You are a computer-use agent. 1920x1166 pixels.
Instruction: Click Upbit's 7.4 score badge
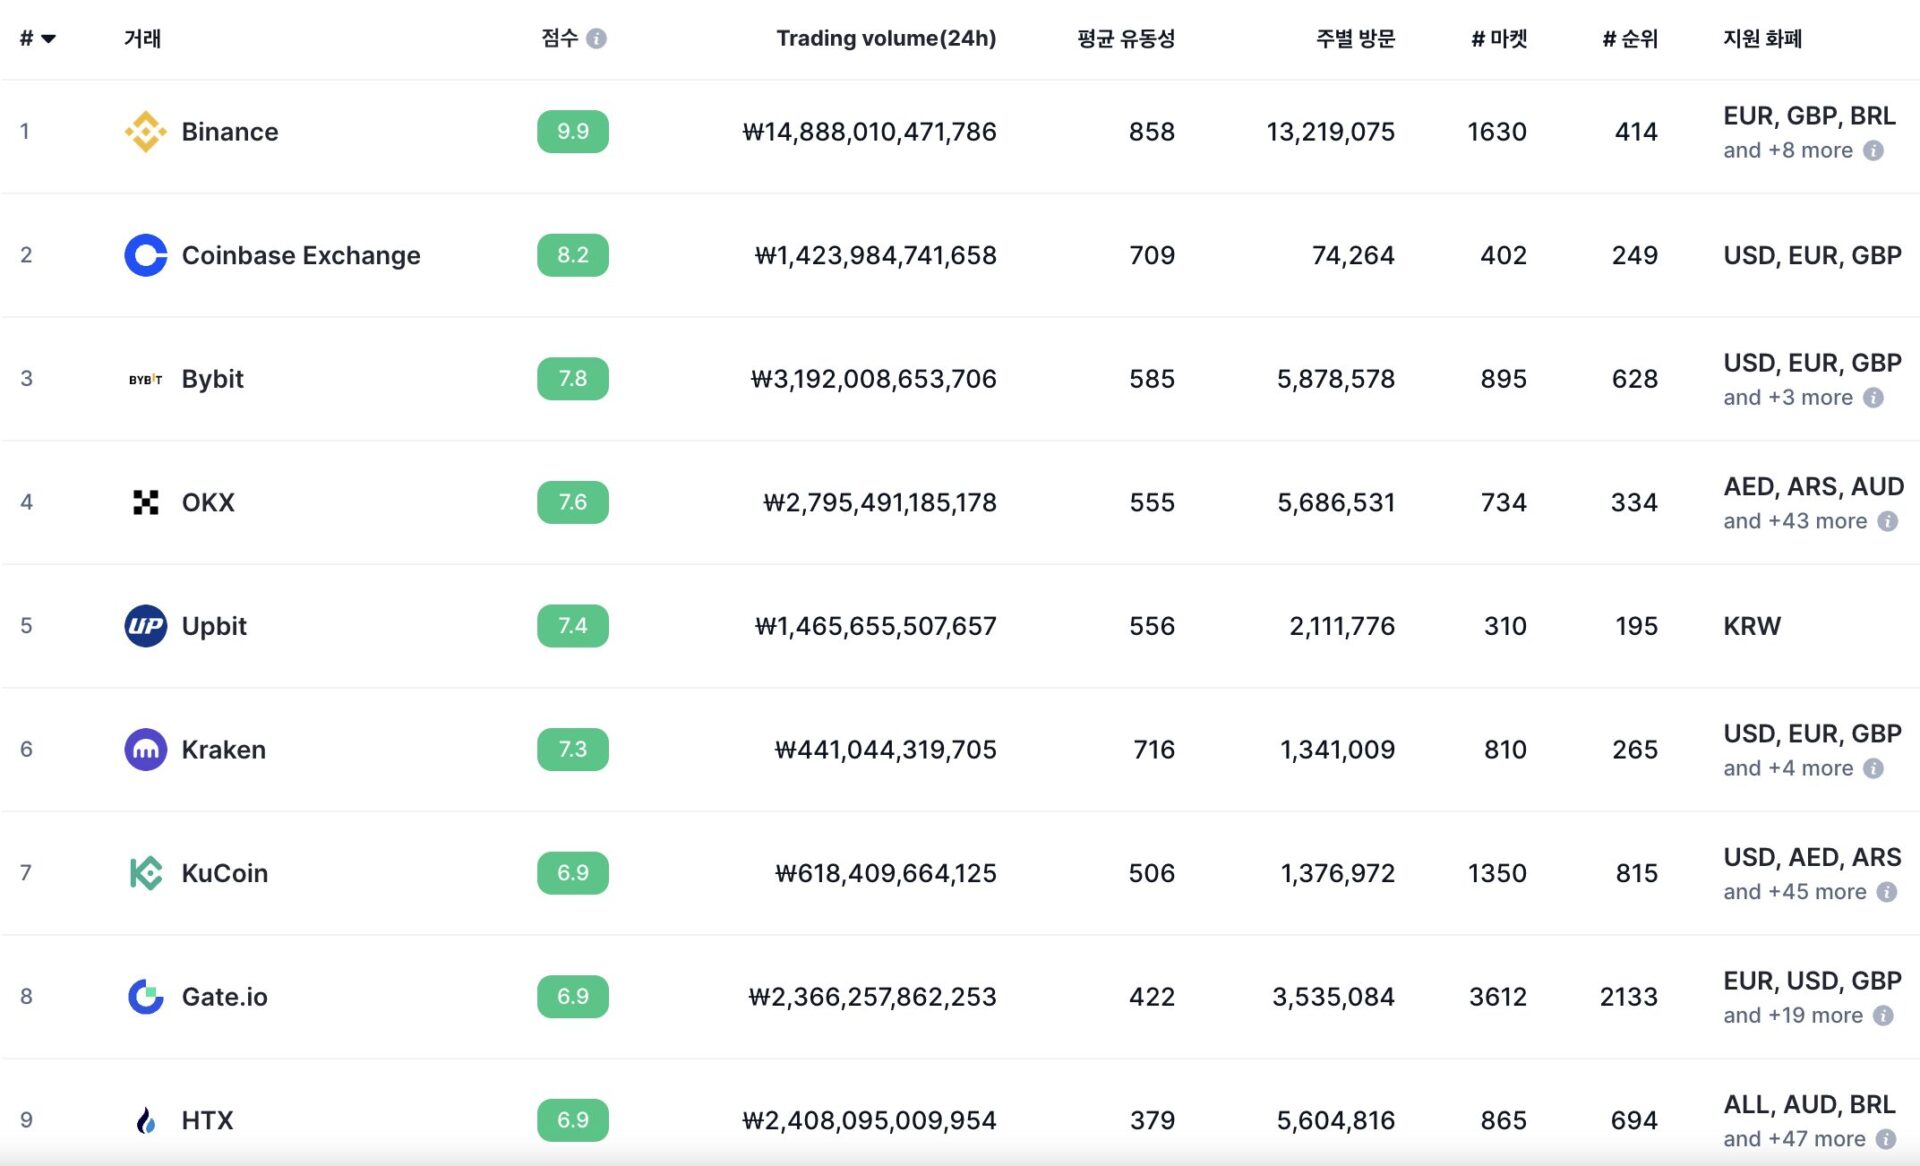click(573, 625)
